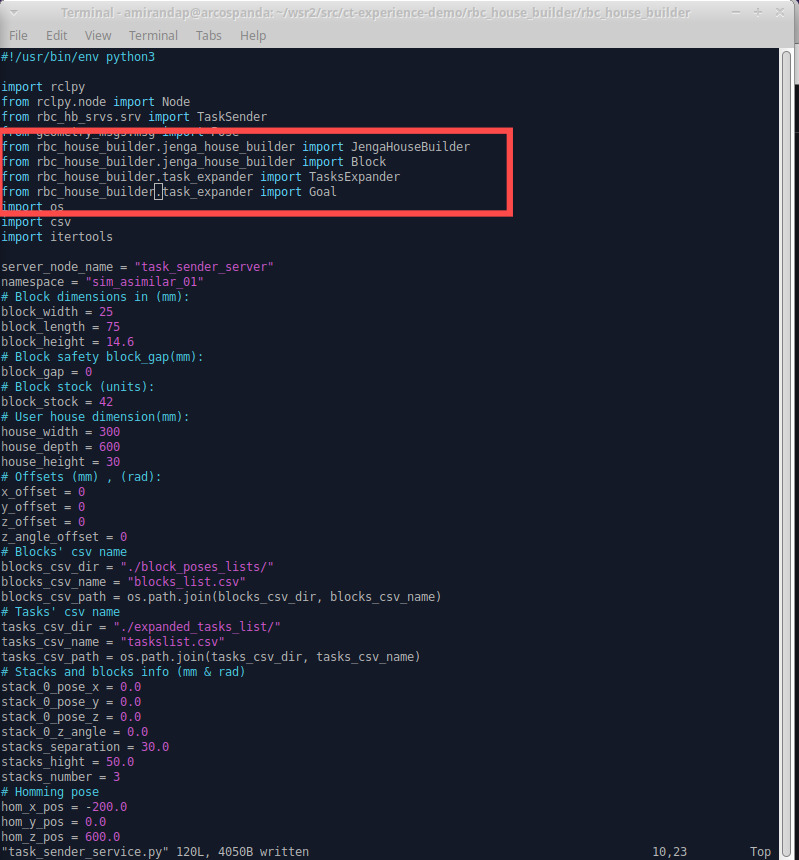
Task: Click the hom_x_pos value -200.0
Action: point(106,807)
